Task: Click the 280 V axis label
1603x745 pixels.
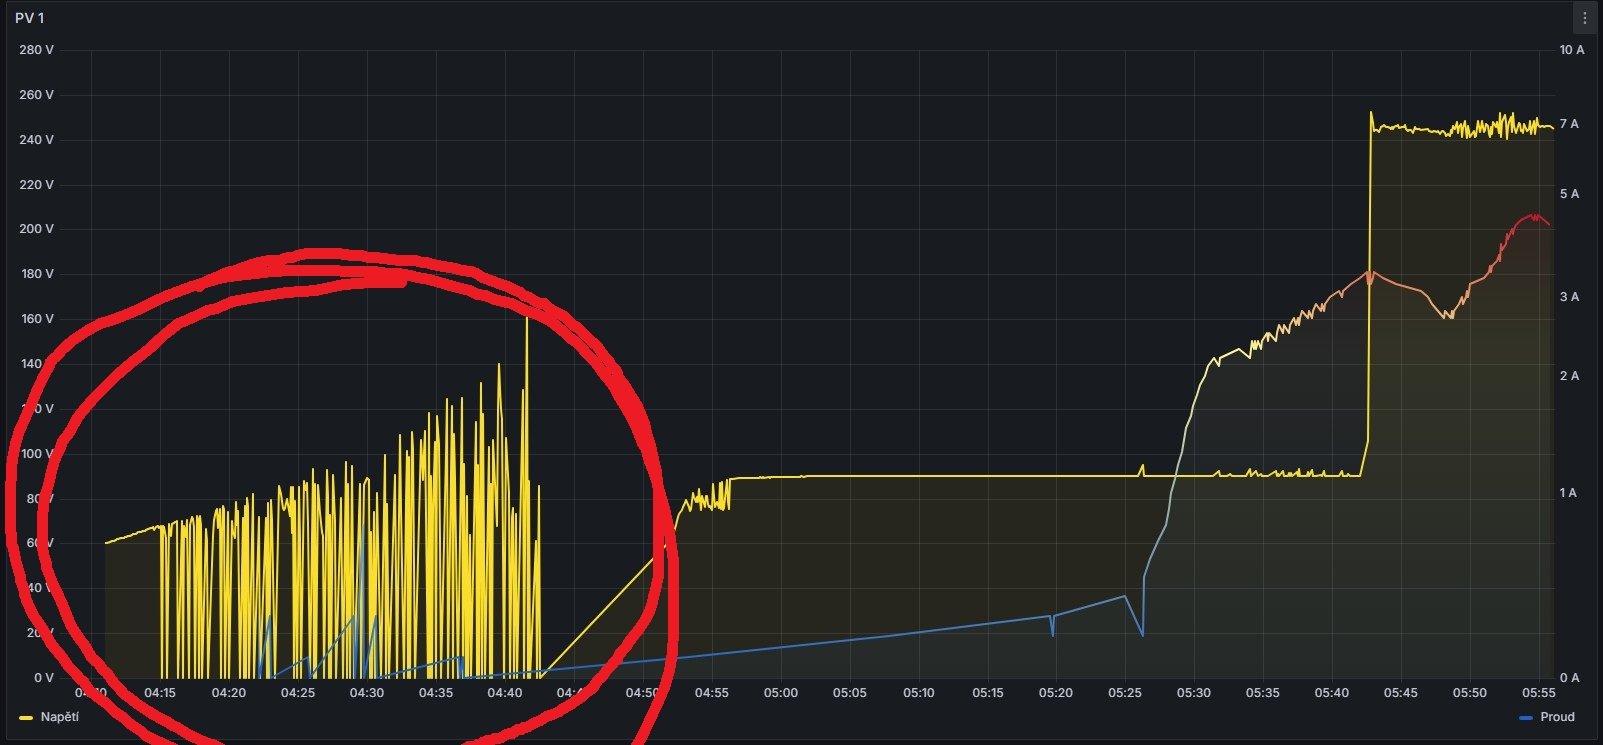Action: click(36, 50)
